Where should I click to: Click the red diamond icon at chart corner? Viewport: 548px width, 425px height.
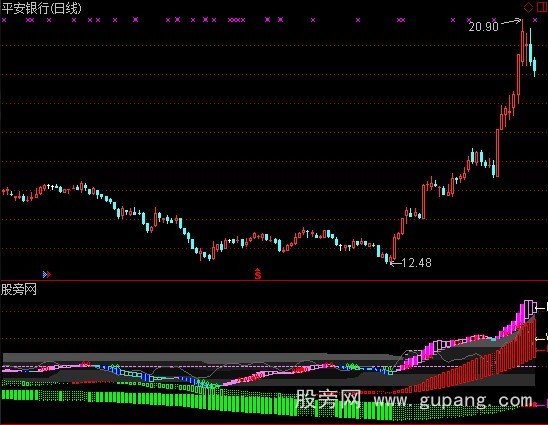point(528,7)
